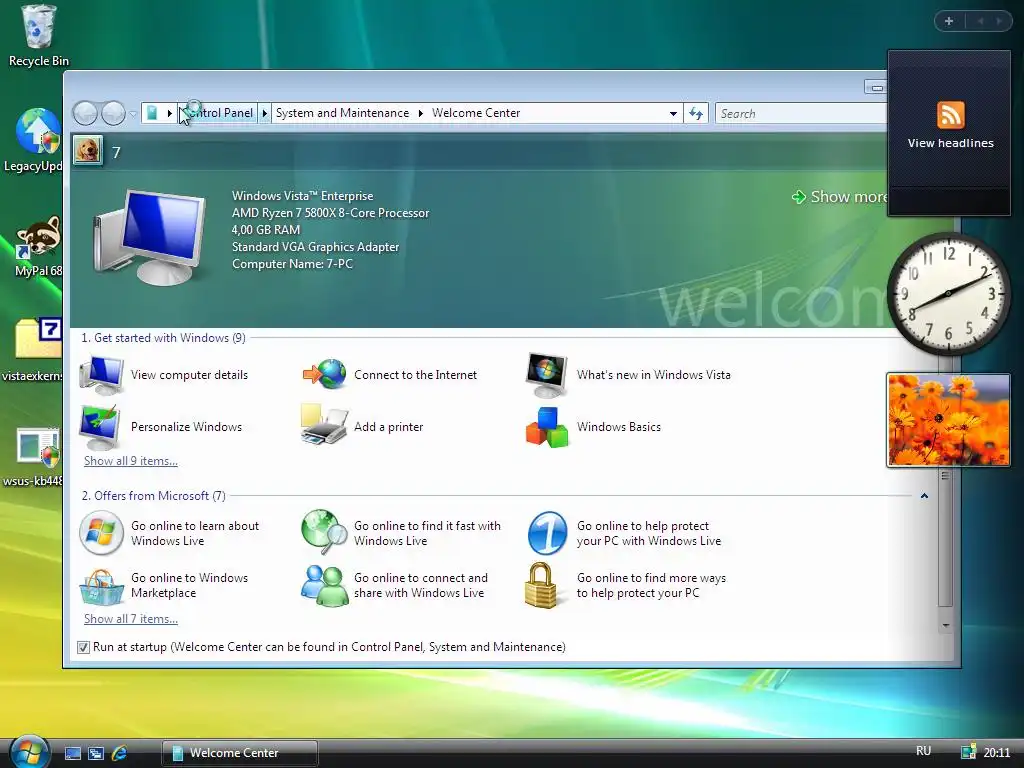Image resolution: width=1024 pixels, height=768 pixels.
Task: Open Recycle Bin on the desktop
Action: [x=39, y=37]
